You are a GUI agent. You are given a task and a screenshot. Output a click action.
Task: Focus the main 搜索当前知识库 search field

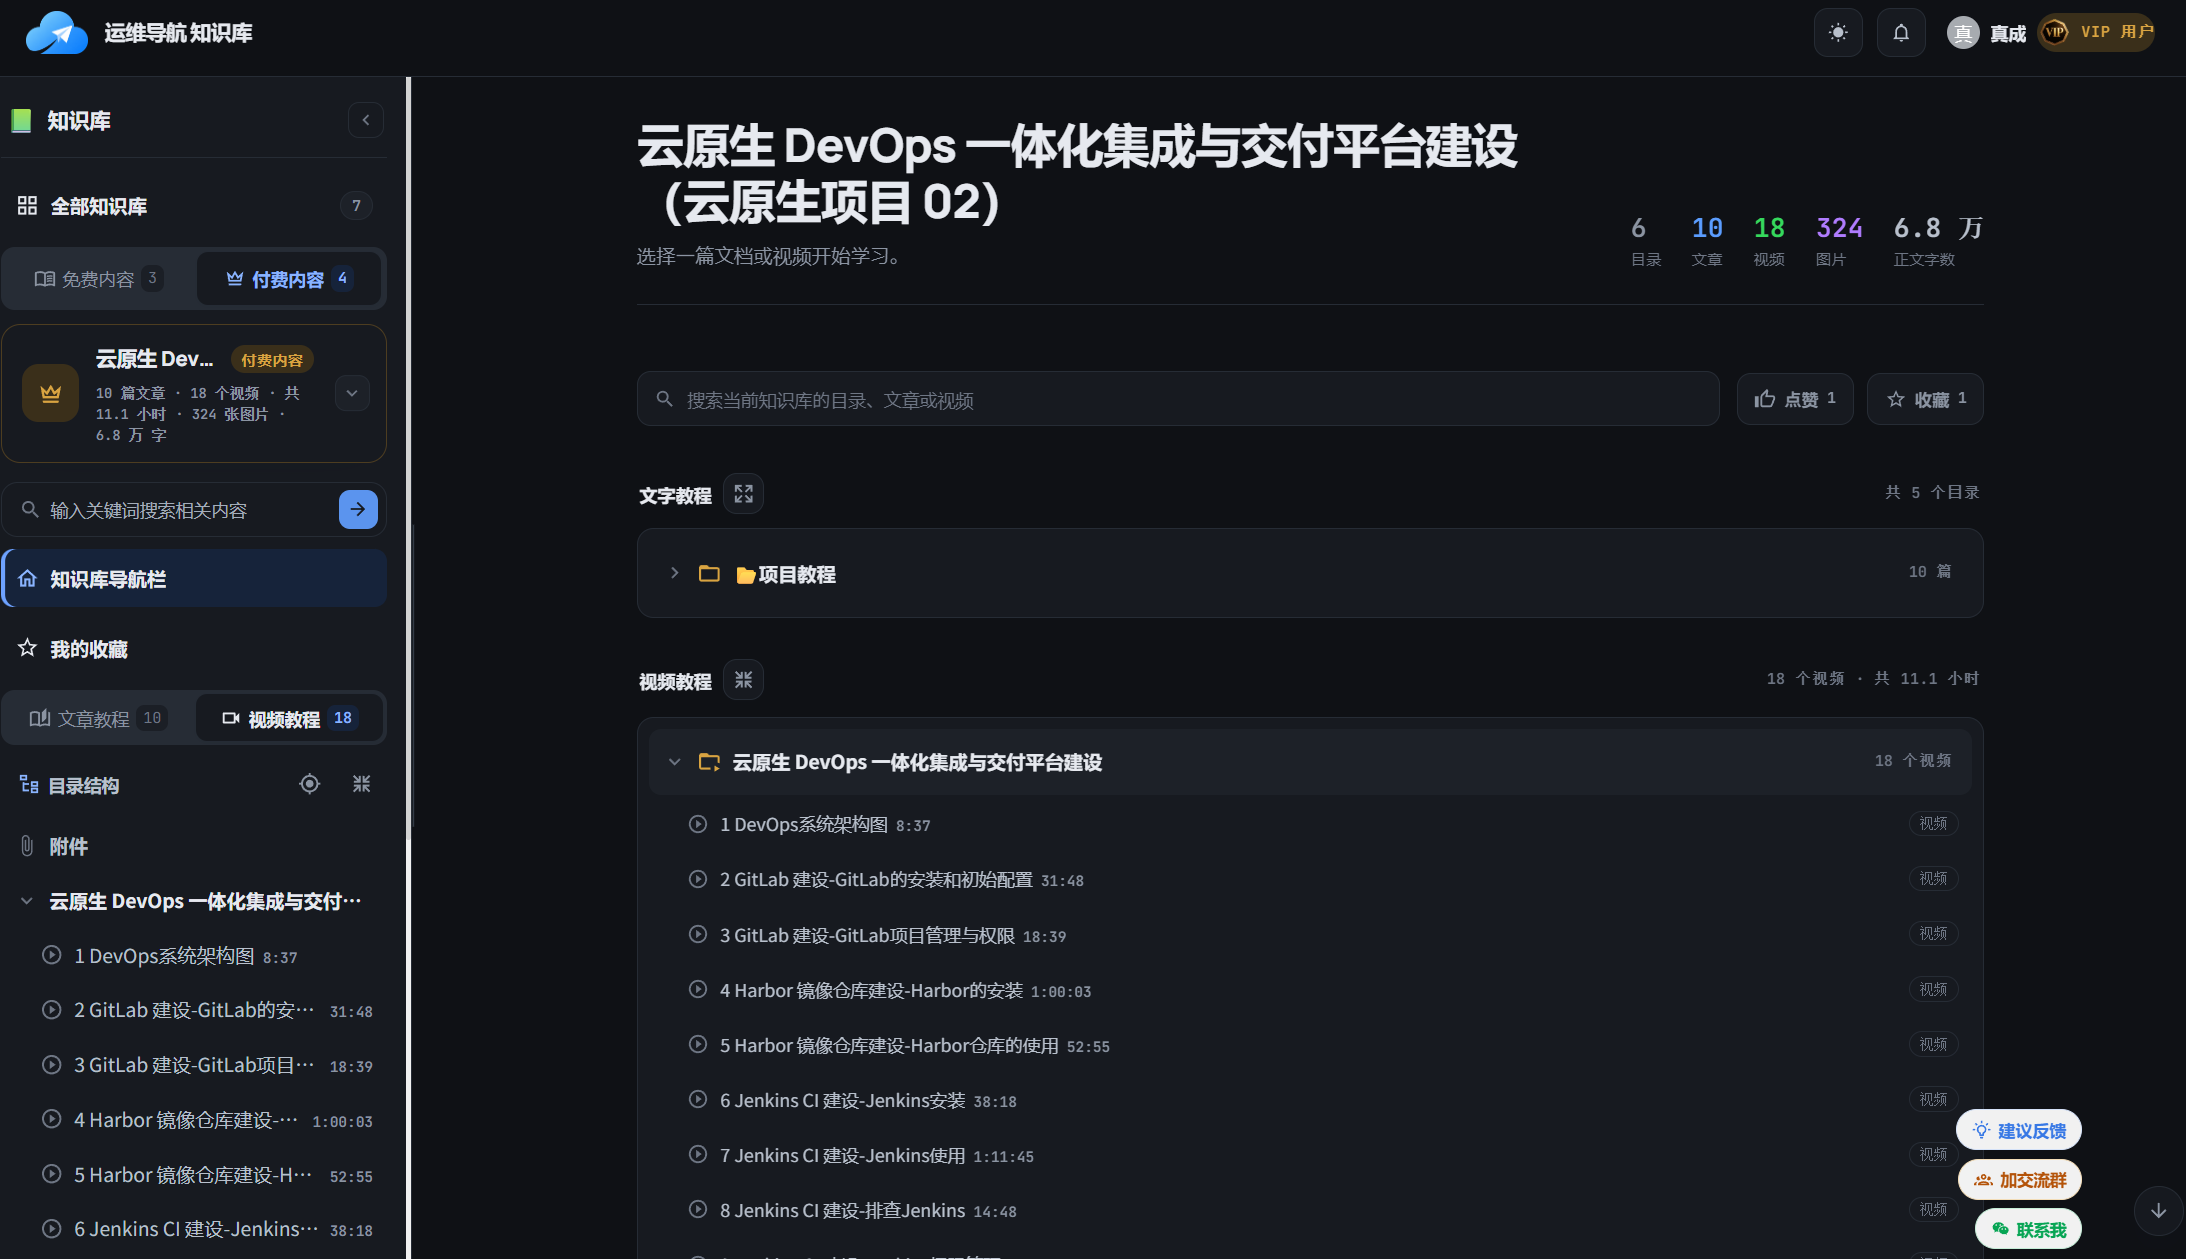tap(1178, 400)
